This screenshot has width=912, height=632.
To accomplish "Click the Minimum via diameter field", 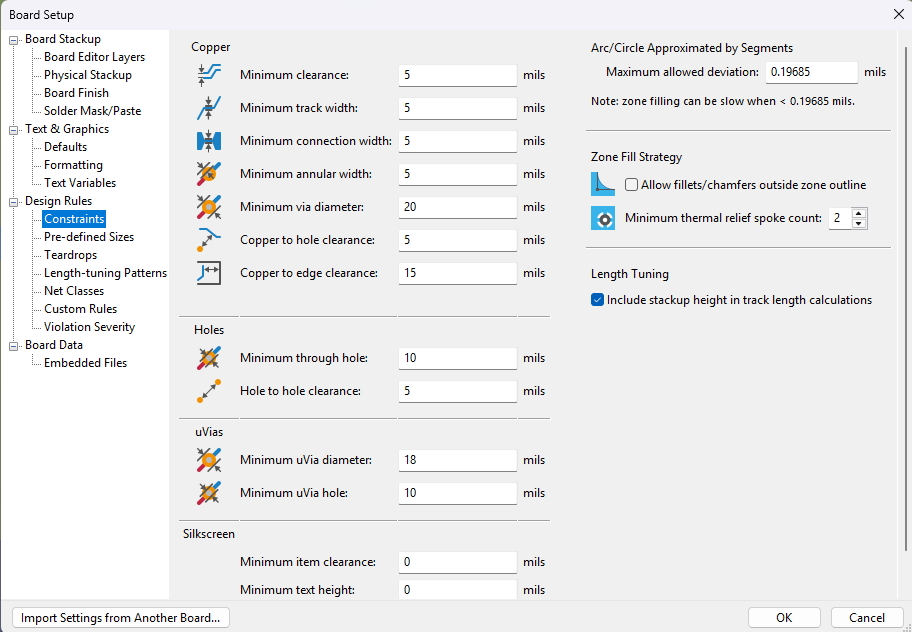I will click(x=458, y=207).
